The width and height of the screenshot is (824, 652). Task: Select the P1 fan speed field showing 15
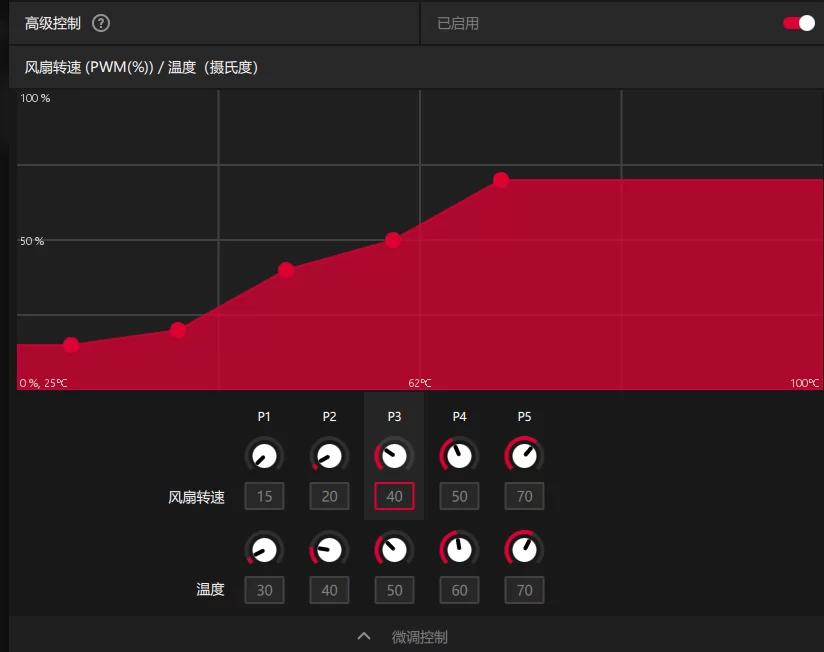[264, 496]
